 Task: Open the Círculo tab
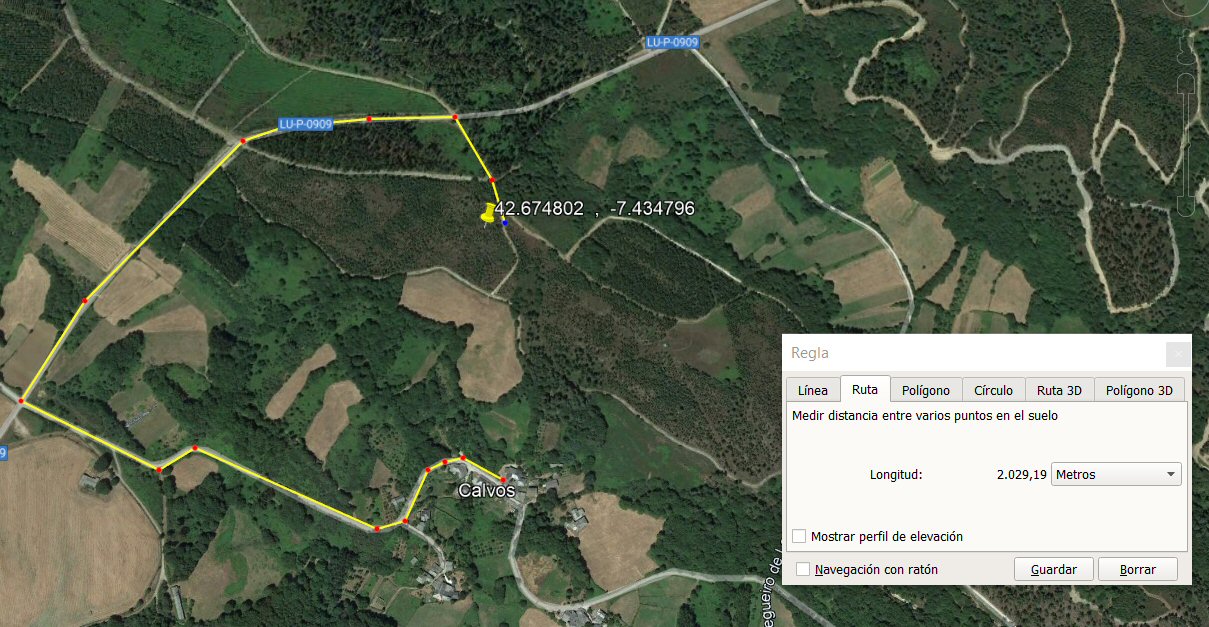pos(993,390)
